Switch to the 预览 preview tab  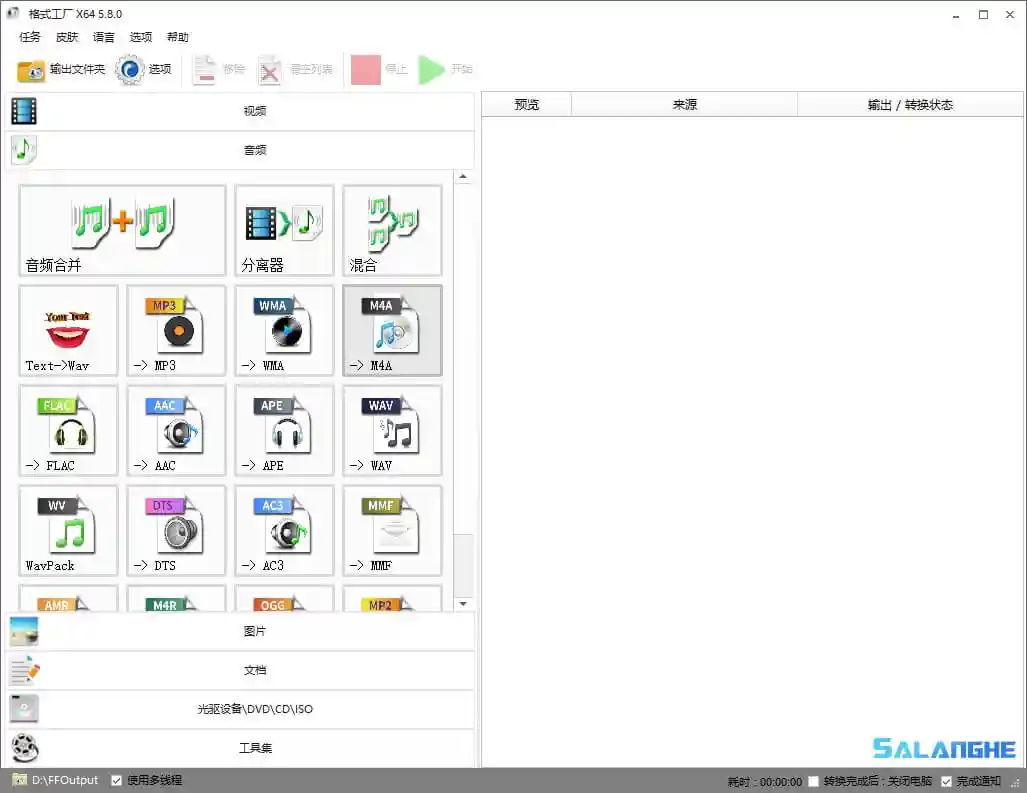click(525, 103)
